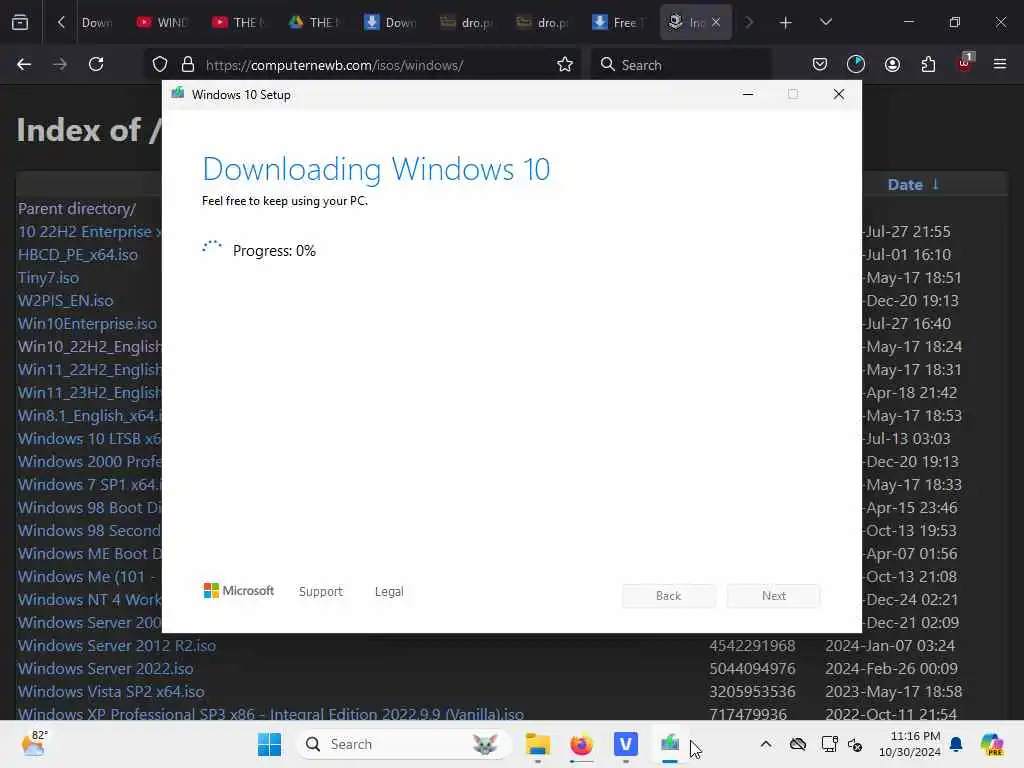Click date 2024-Jan-07 03:24 text
This screenshot has height=768, width=1024.
click(x=890, y=646)
